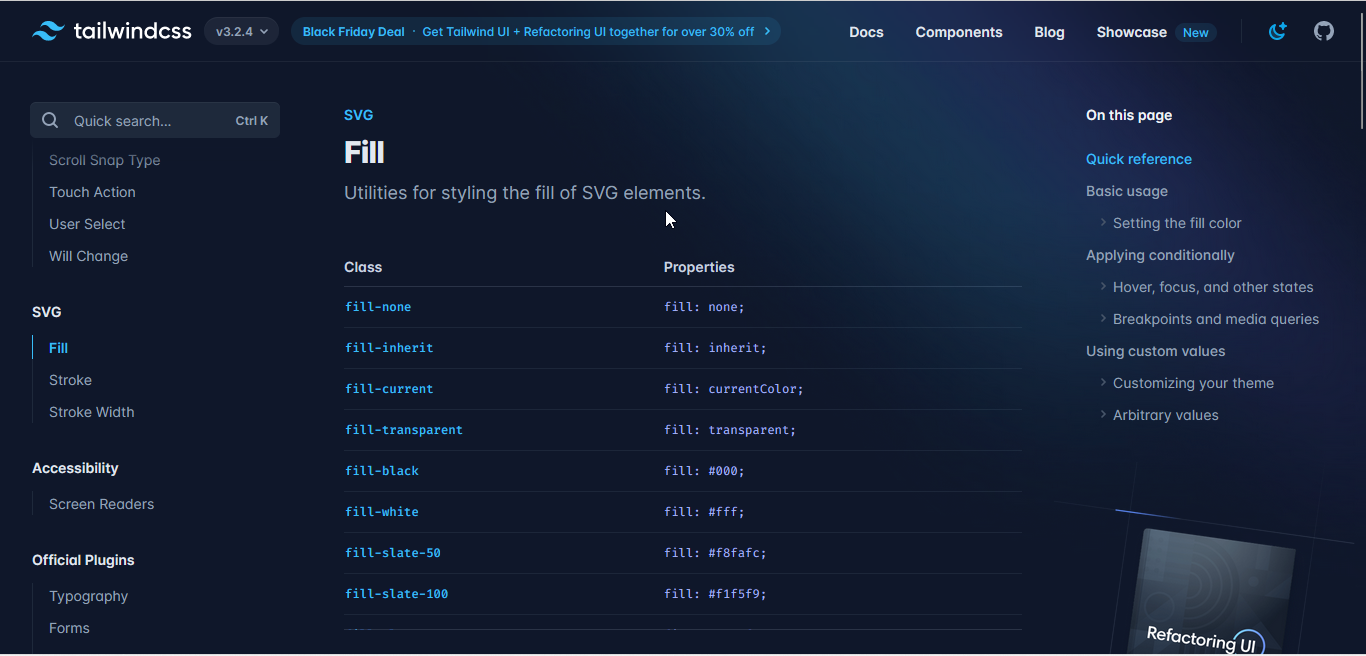Open the Docs menu item

[866, 32]
